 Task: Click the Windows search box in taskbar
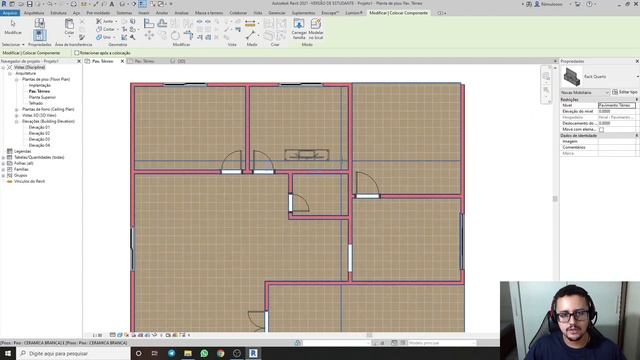[73, 353]
